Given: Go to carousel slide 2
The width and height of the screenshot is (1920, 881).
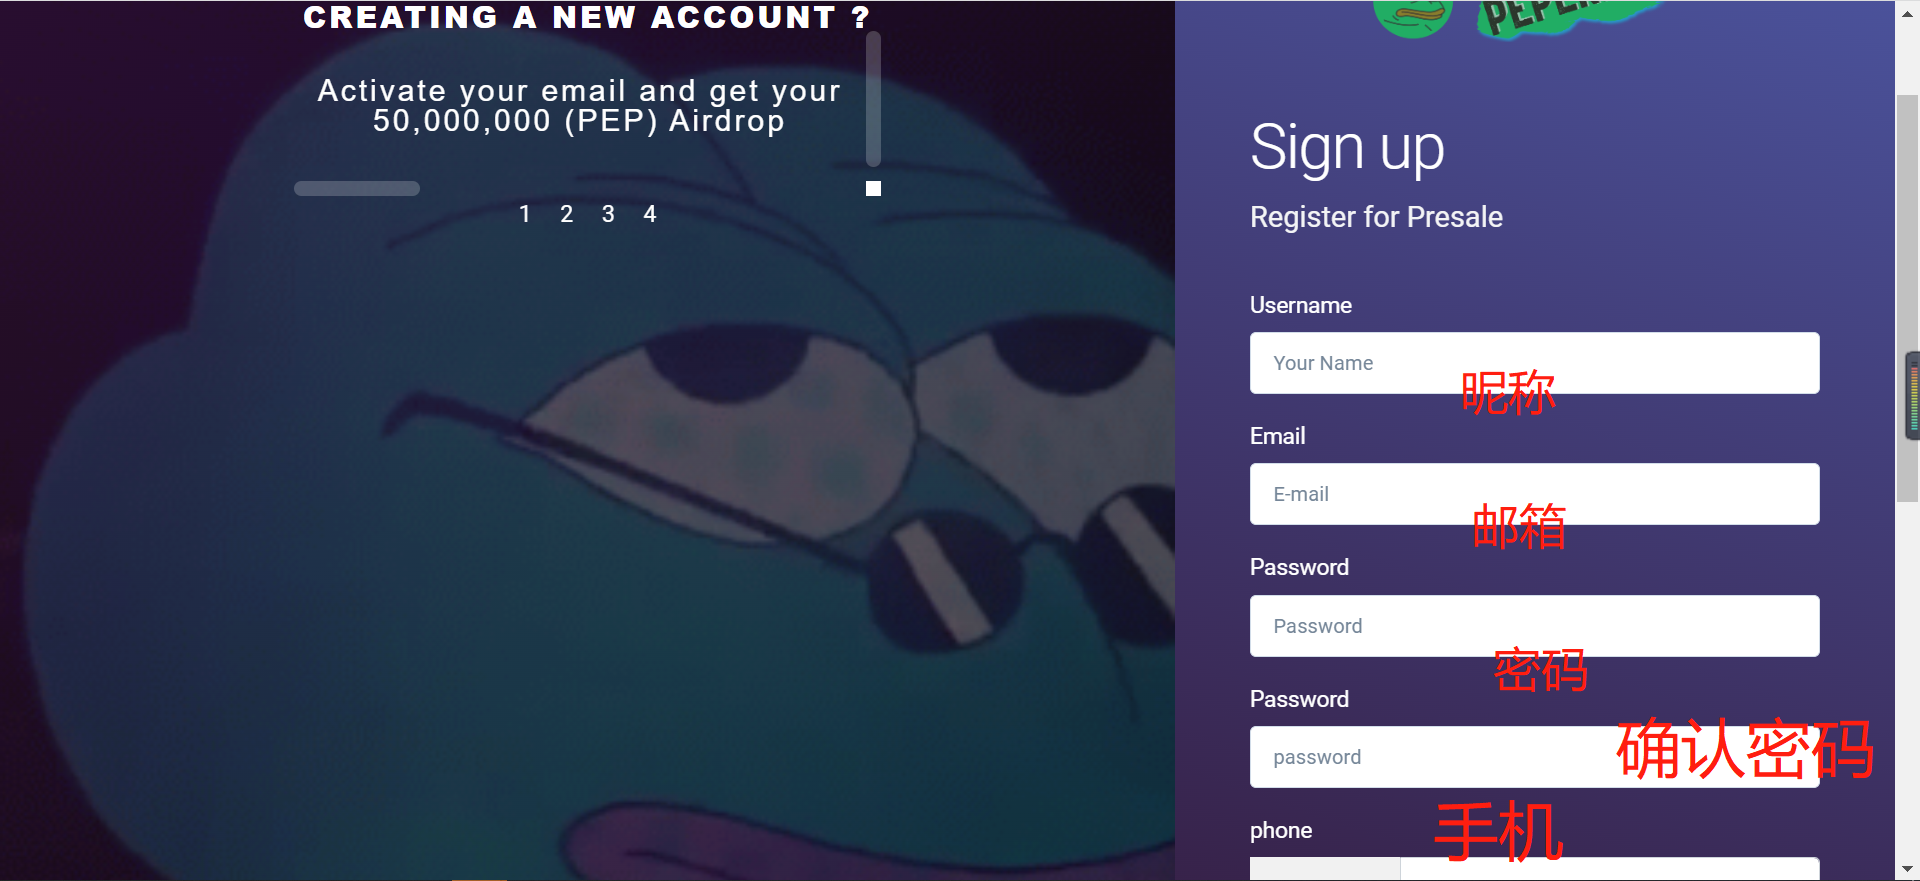Looking at the screenshot, I should 567,214.
